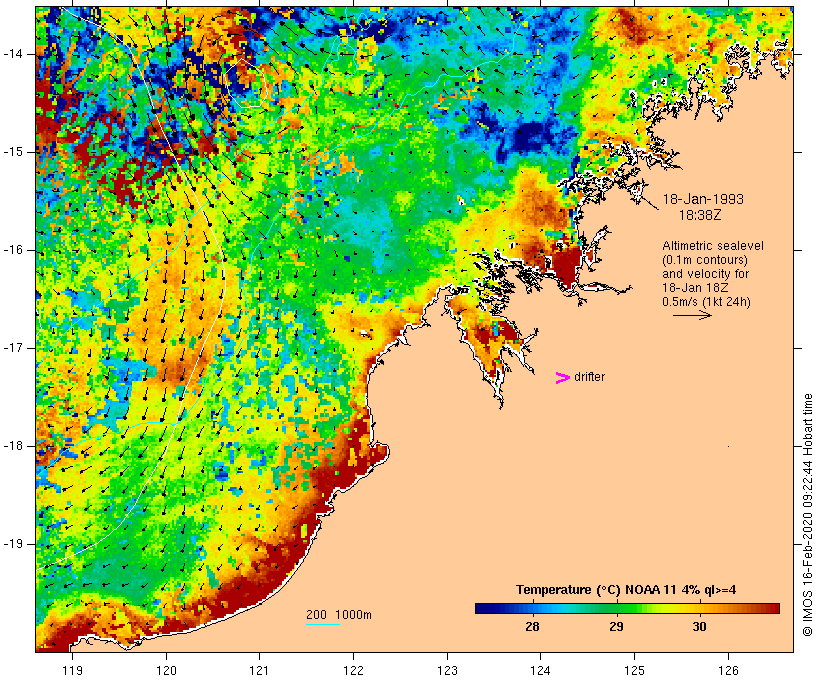The image size is (820, 680).
Task: Click the temperature colorbar title text
Action: (x=626, y=590)
